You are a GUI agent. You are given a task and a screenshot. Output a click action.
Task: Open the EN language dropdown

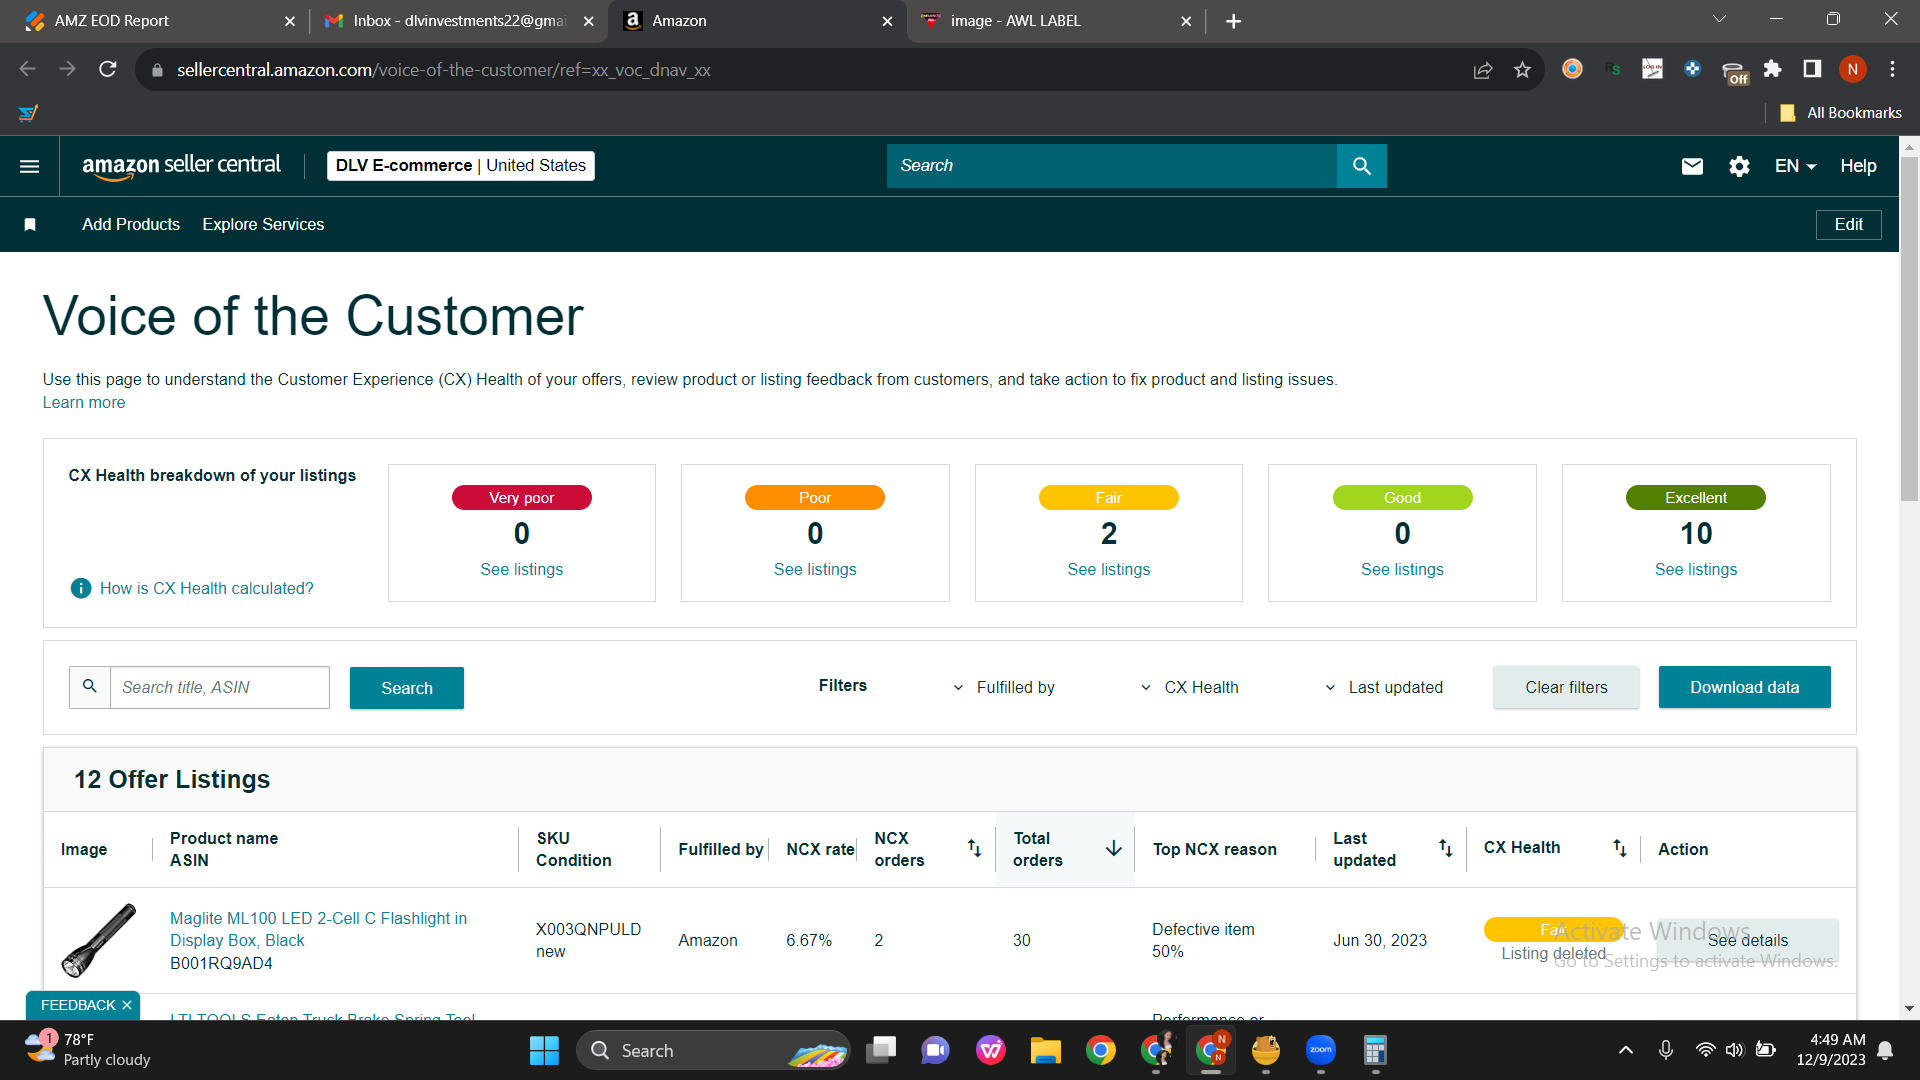point(1795,166)
